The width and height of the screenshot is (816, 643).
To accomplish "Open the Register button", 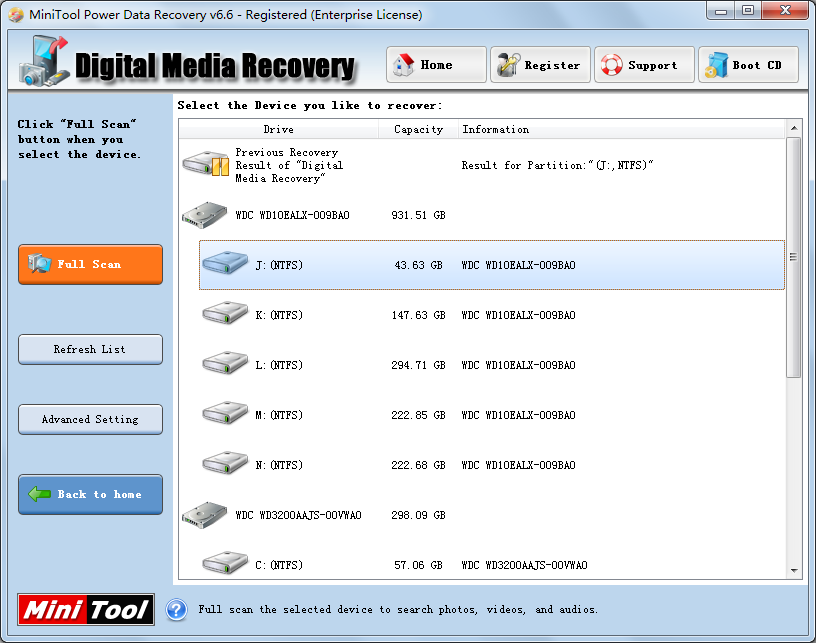I will click(x=541, y=65).
